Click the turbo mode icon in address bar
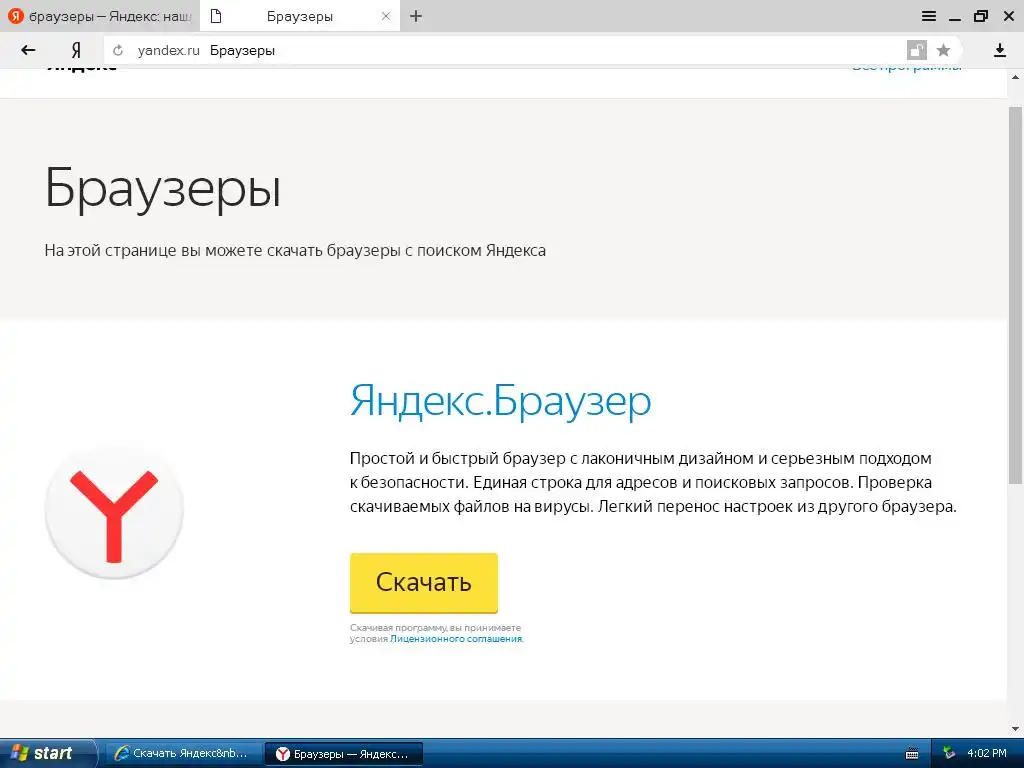1024x768 pixels. tap(916, 50)
